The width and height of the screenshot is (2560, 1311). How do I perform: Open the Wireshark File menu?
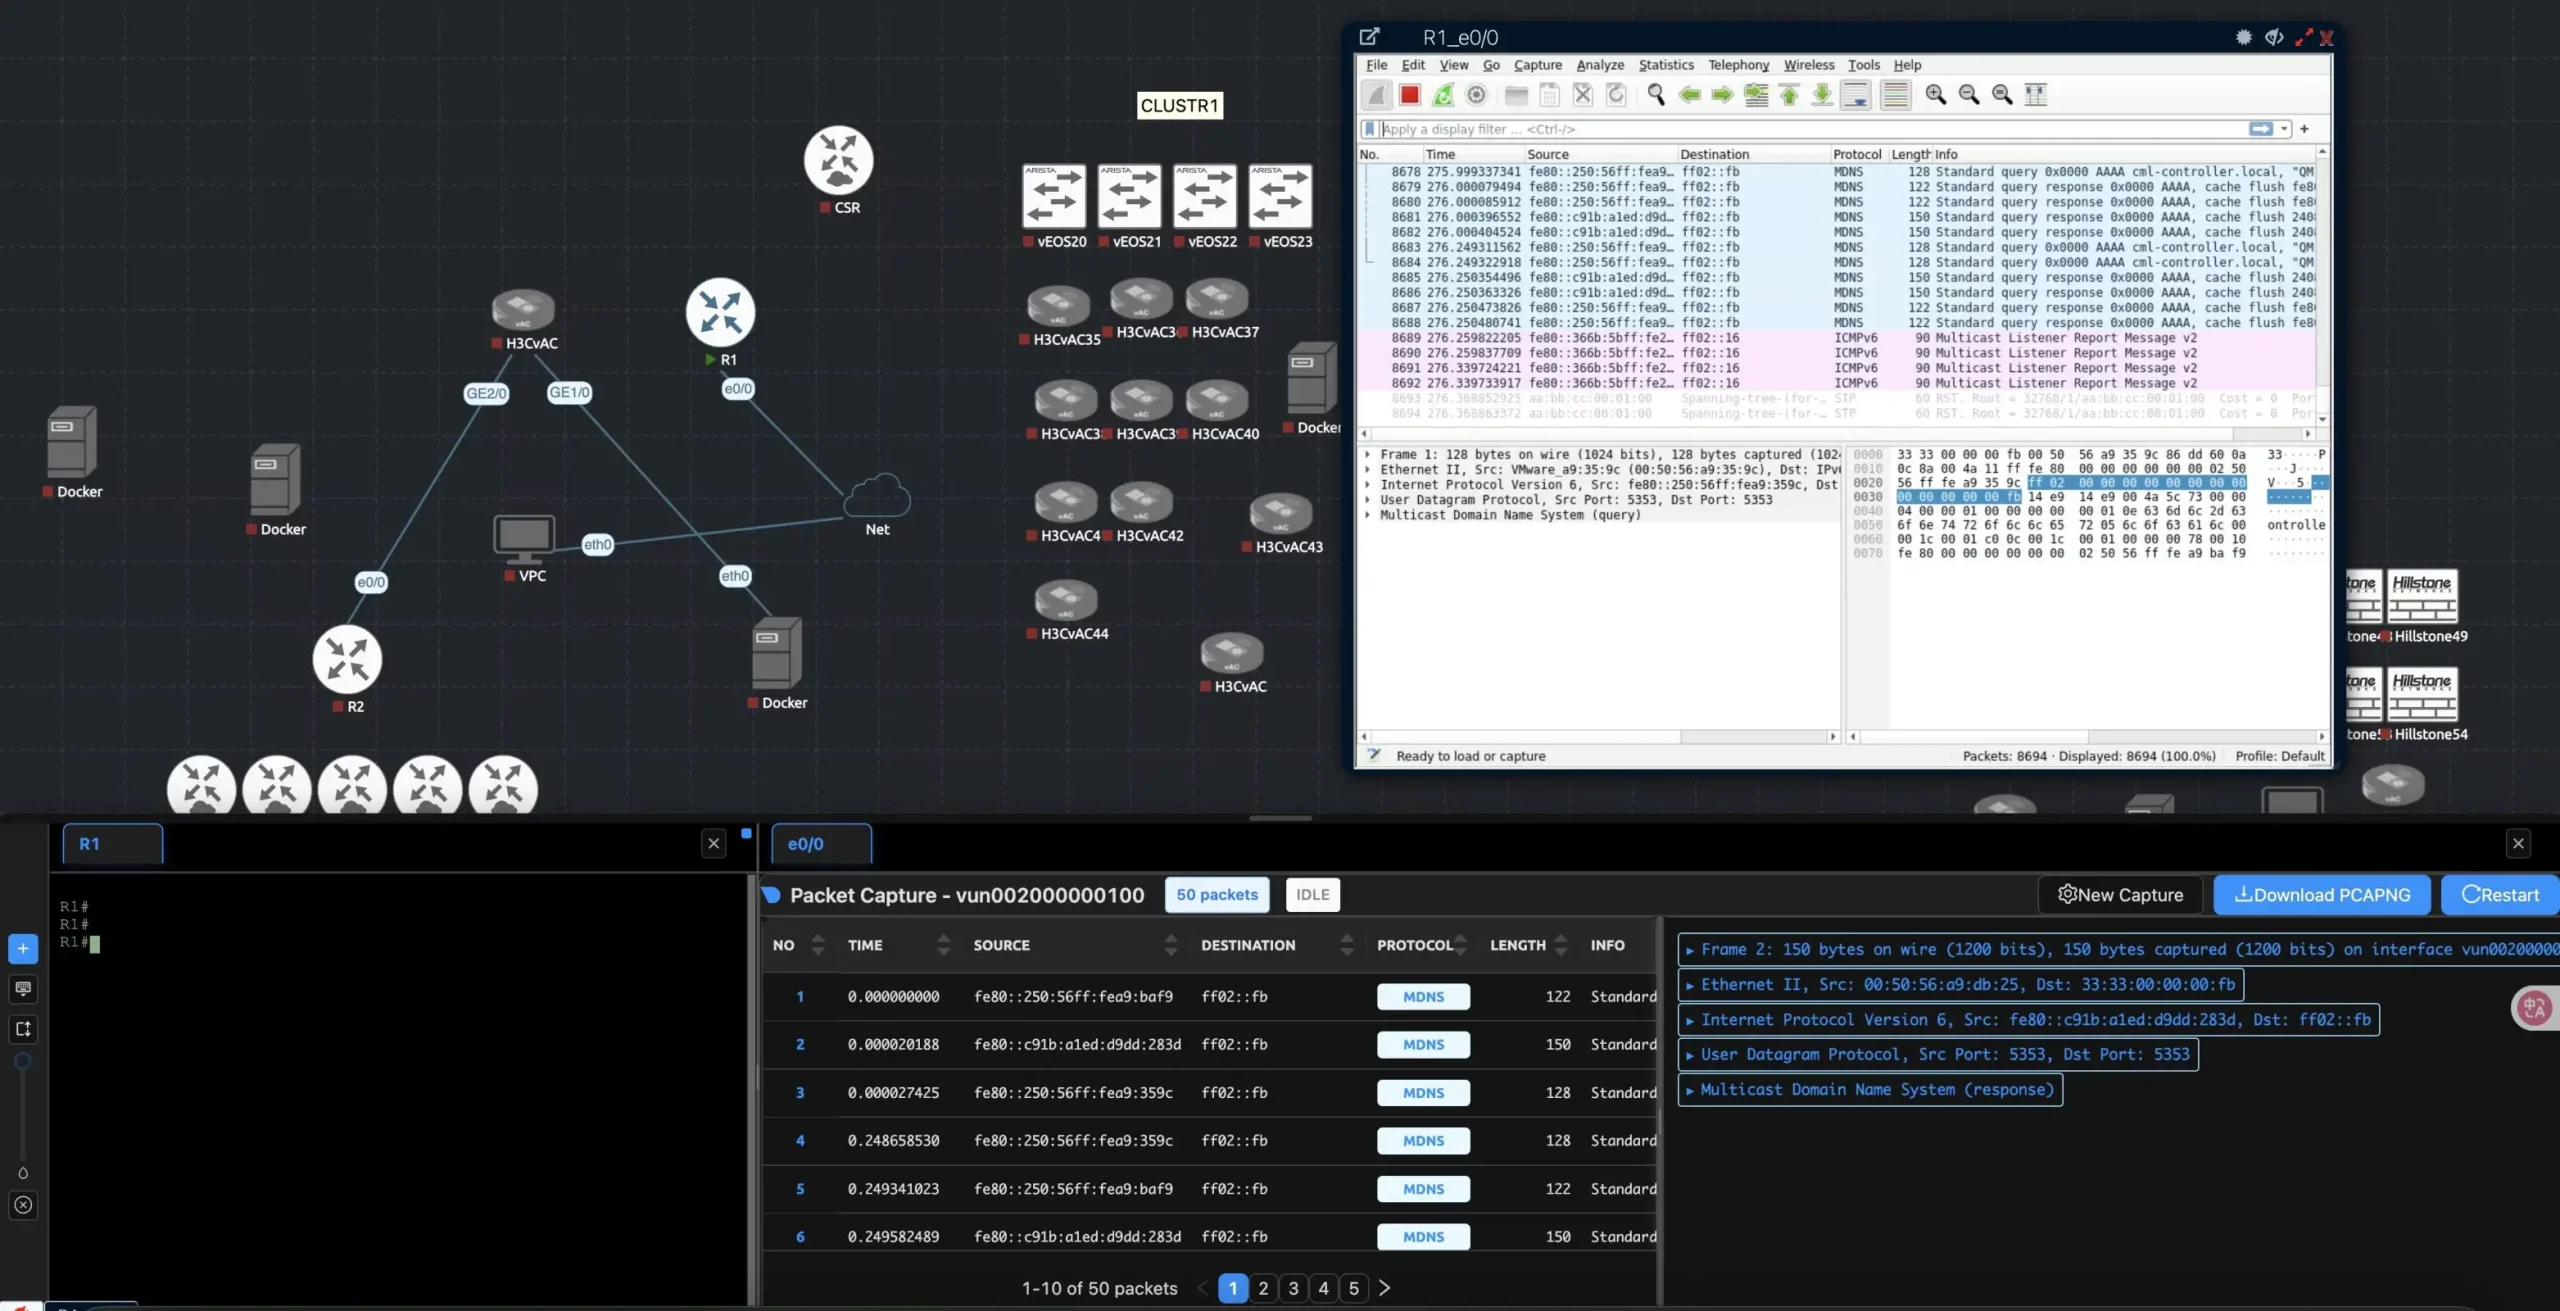(x=1377, y=65)
